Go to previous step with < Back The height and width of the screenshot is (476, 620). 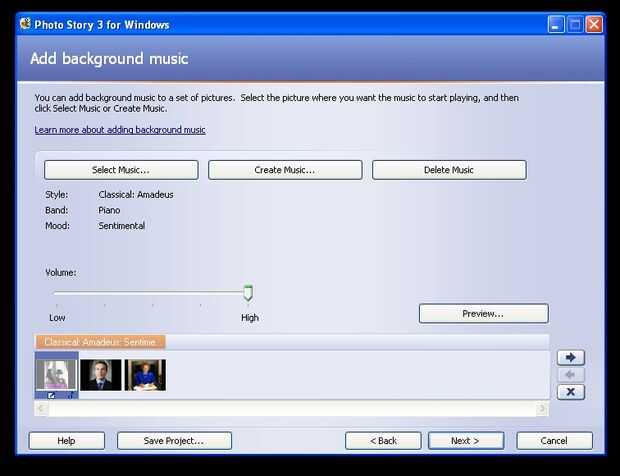click(x=383, y=440)
